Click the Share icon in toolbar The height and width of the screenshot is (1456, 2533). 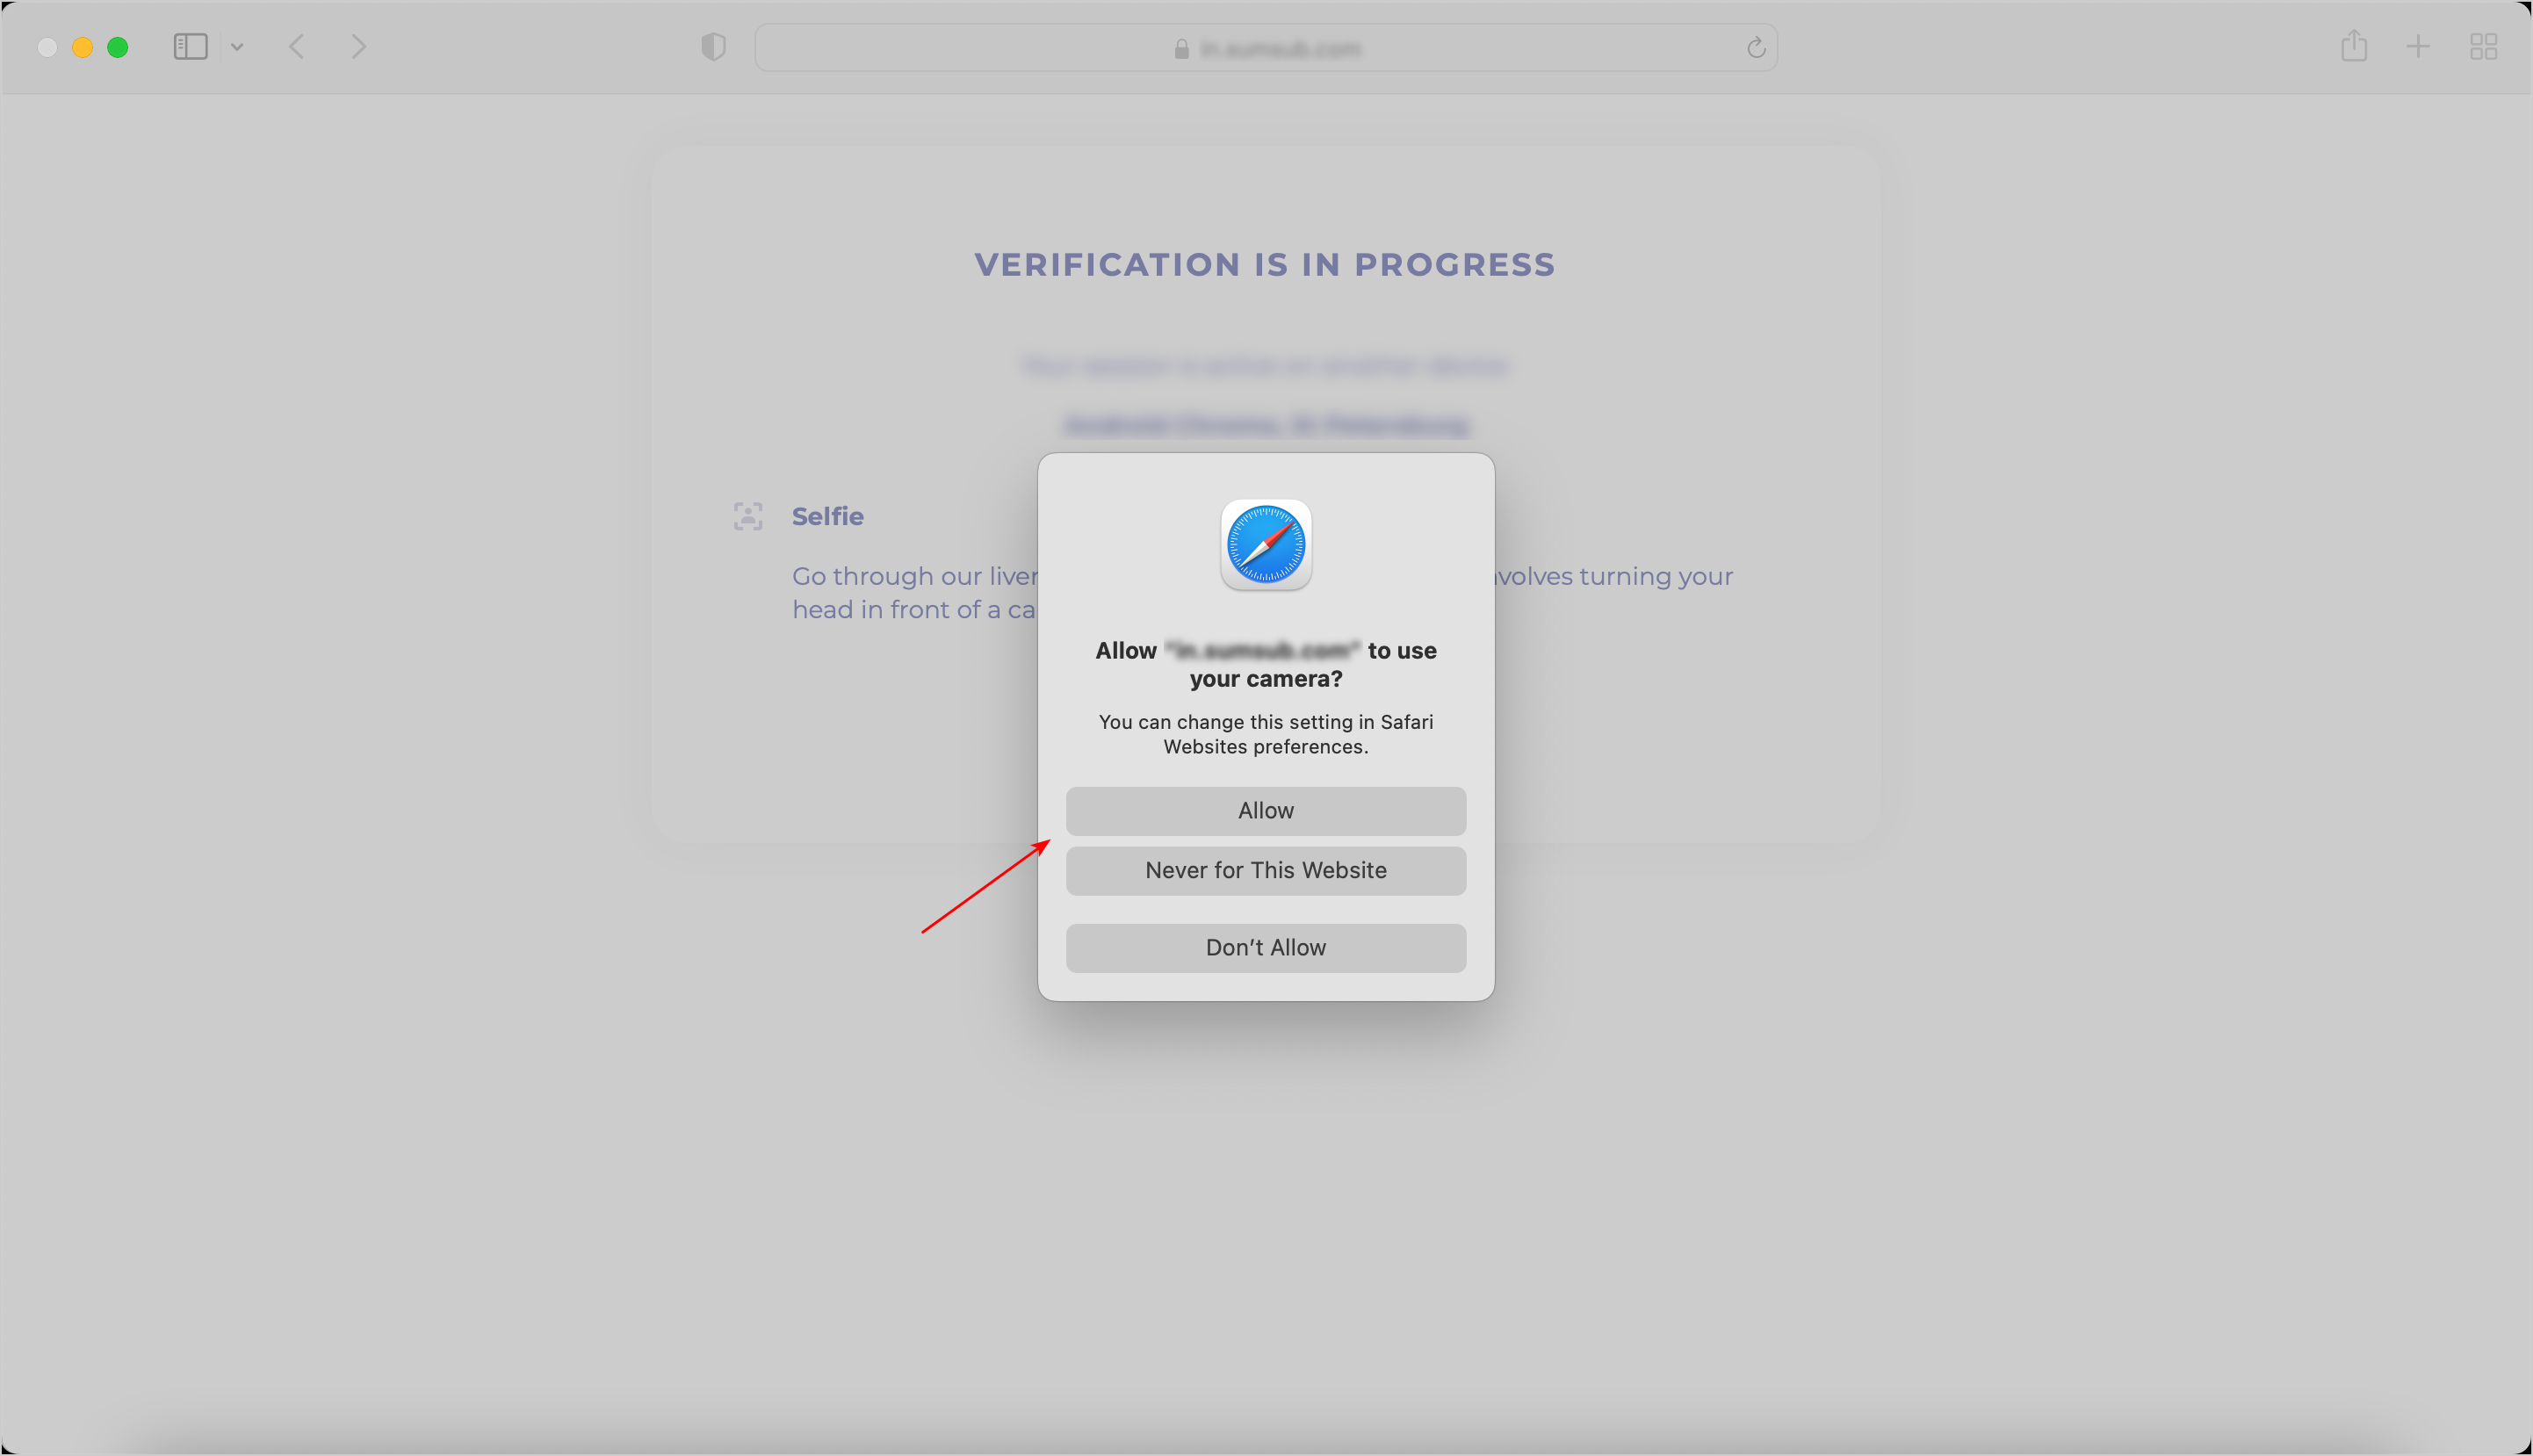[2354, 46]
